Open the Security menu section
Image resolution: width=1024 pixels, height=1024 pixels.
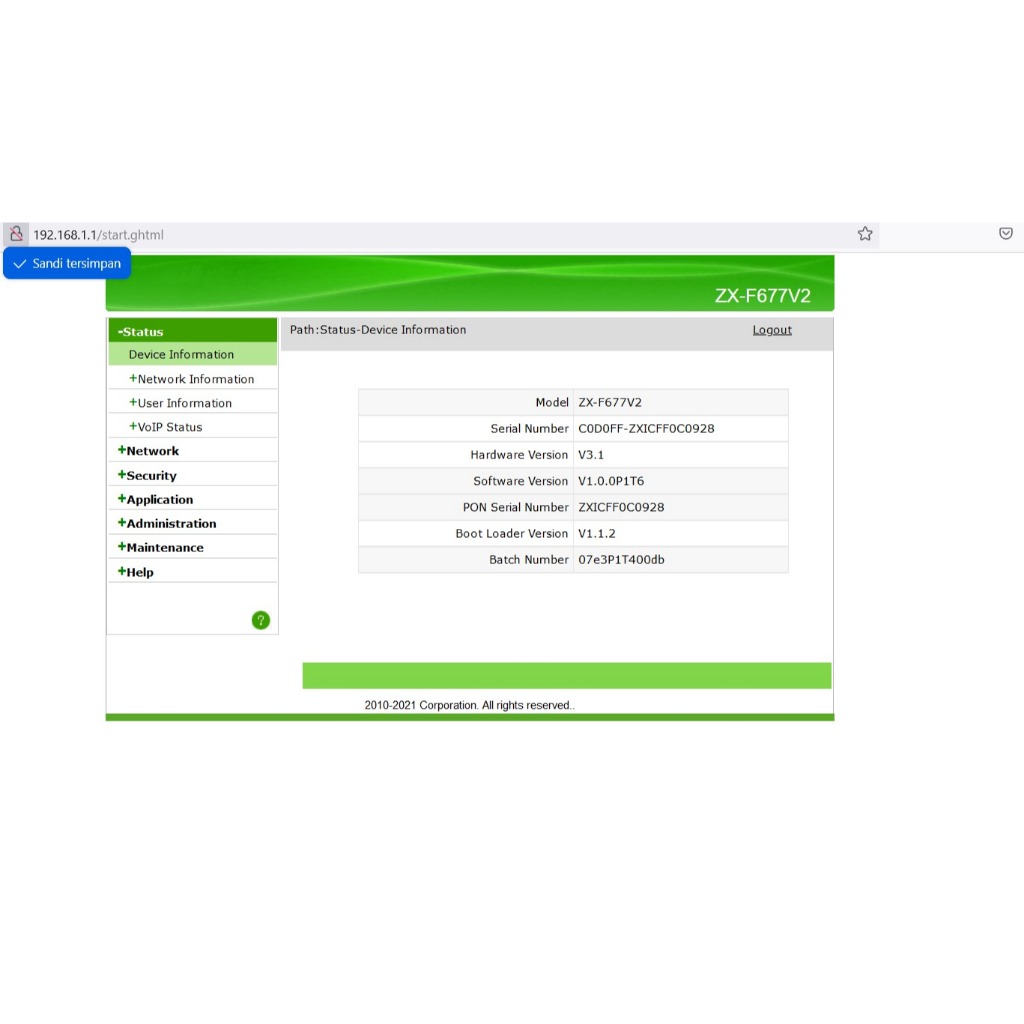tap(150, 476)
